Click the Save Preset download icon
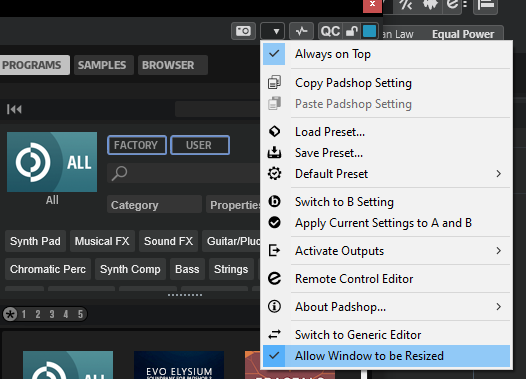This screenshot has width=526, height=379. click(x=274, y=153)
